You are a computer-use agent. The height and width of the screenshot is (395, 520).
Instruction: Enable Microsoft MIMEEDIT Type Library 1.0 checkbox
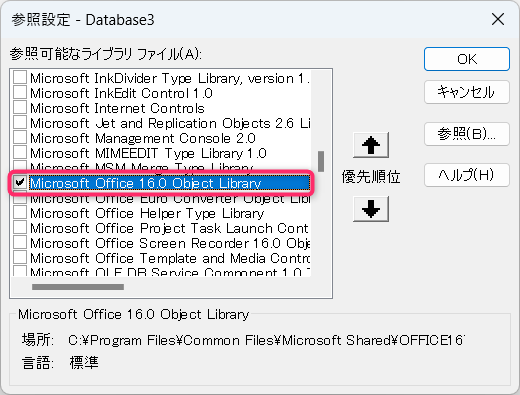[20, 152]
